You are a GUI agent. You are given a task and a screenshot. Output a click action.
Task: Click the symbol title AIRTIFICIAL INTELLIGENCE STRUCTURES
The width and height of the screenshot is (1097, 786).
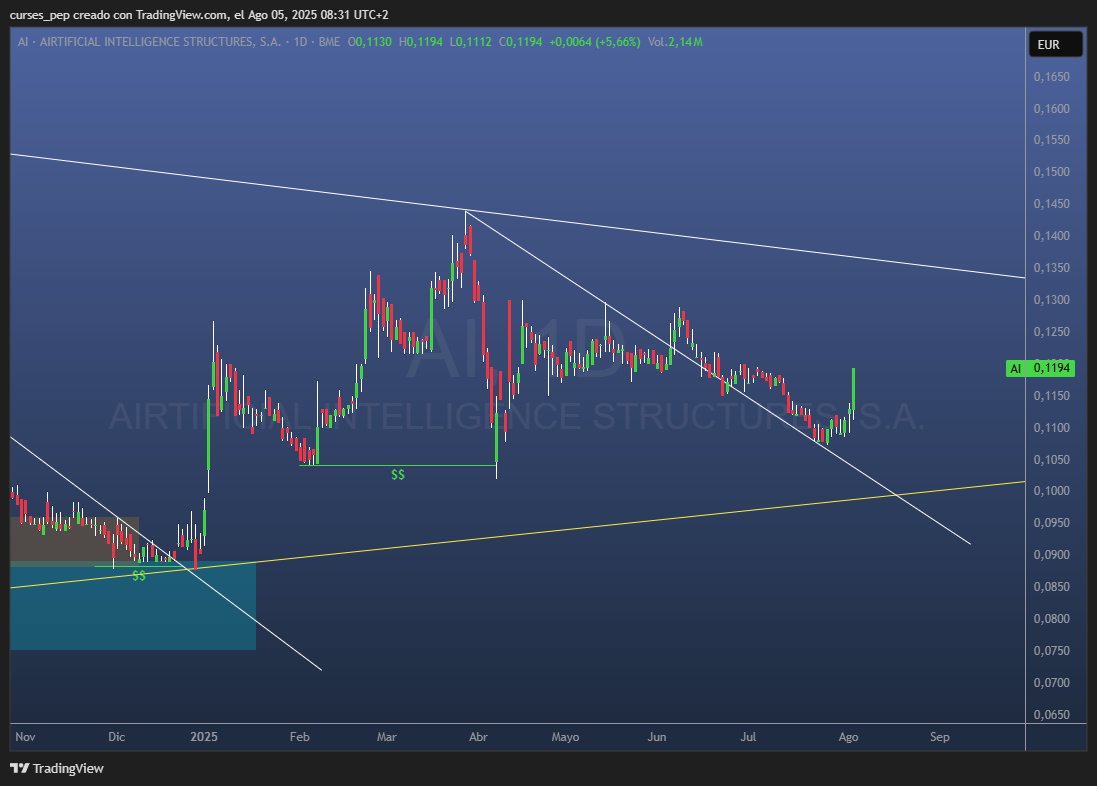click(160, 42)
